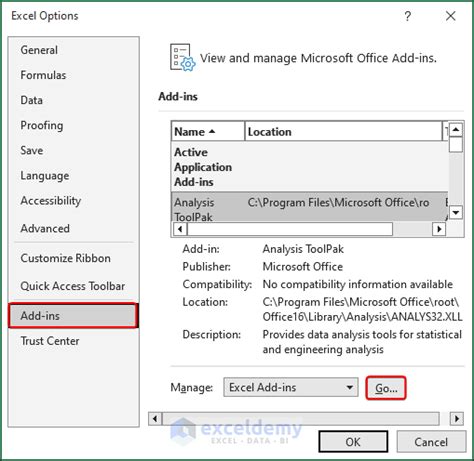474x461 pixels.
Task: Click the add-ins settings gear icon
Action: click(x=183, y=57)
